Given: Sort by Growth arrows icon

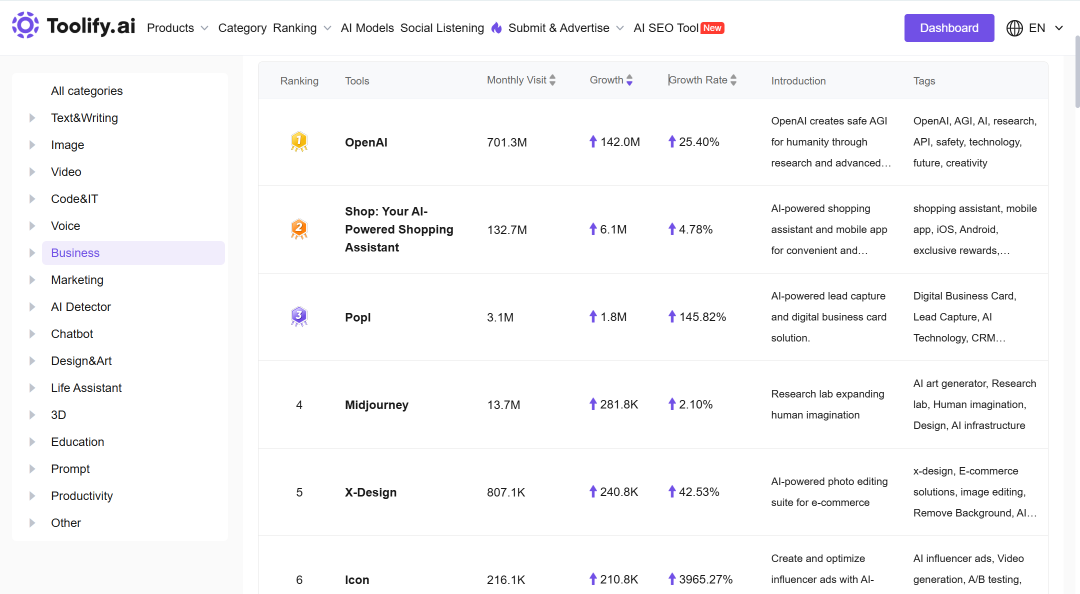Looking at the screenshot, I should pos(630,81).
